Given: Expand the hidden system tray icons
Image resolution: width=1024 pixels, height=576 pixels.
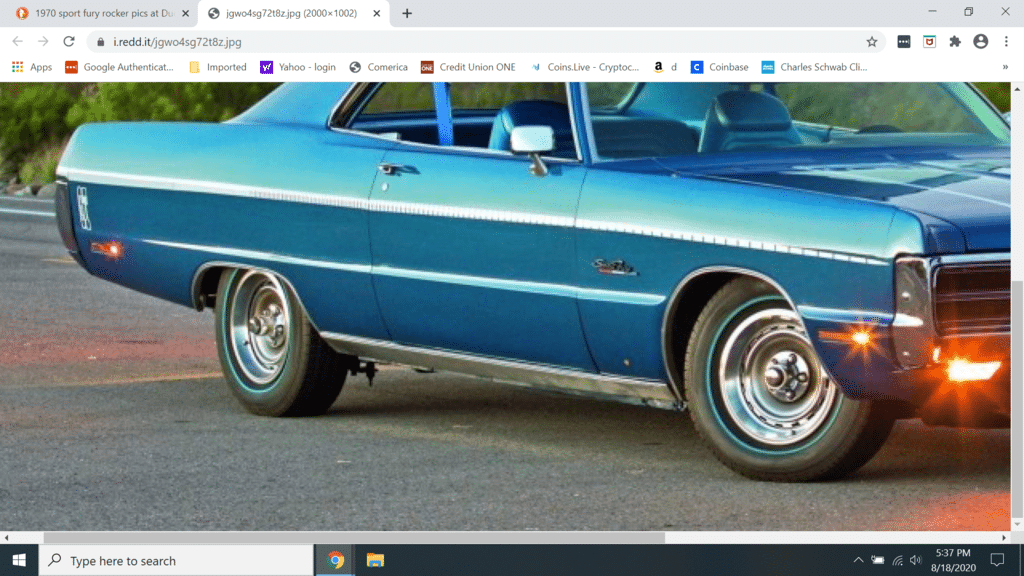Looking at the screenshot, I should pos(858,560).
